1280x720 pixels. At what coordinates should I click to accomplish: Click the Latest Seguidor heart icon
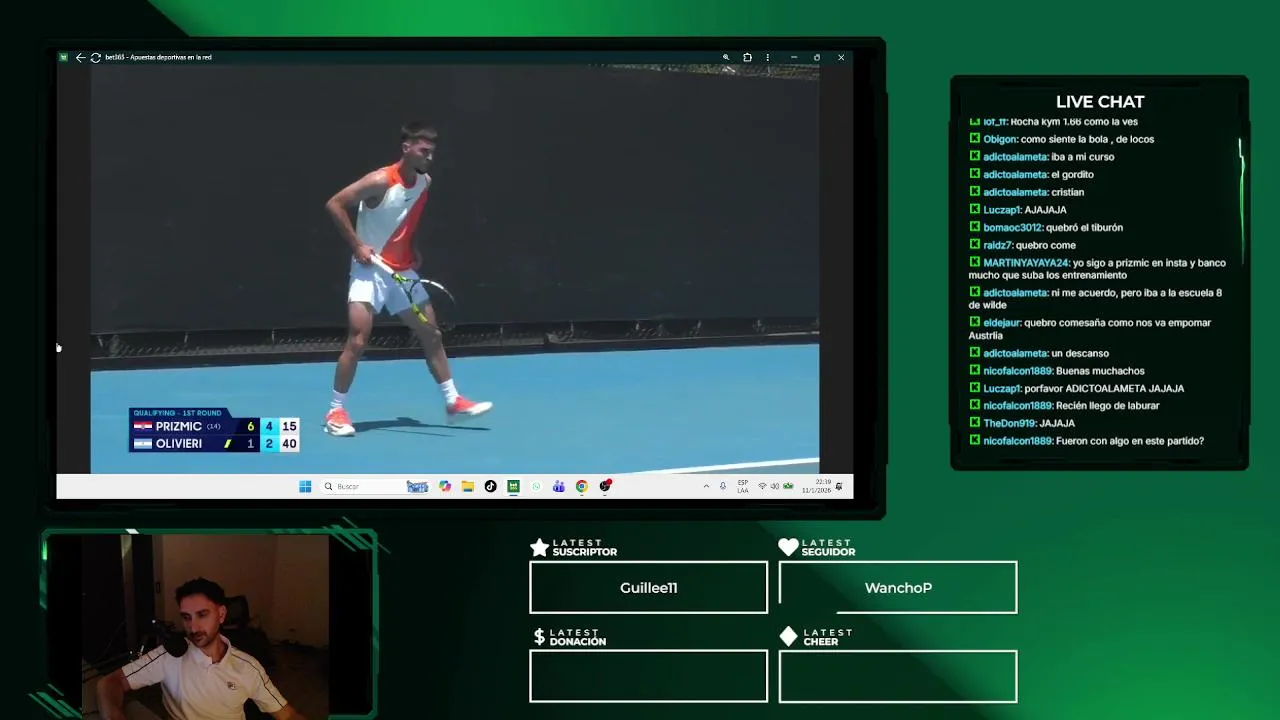(x=788, y=547)
